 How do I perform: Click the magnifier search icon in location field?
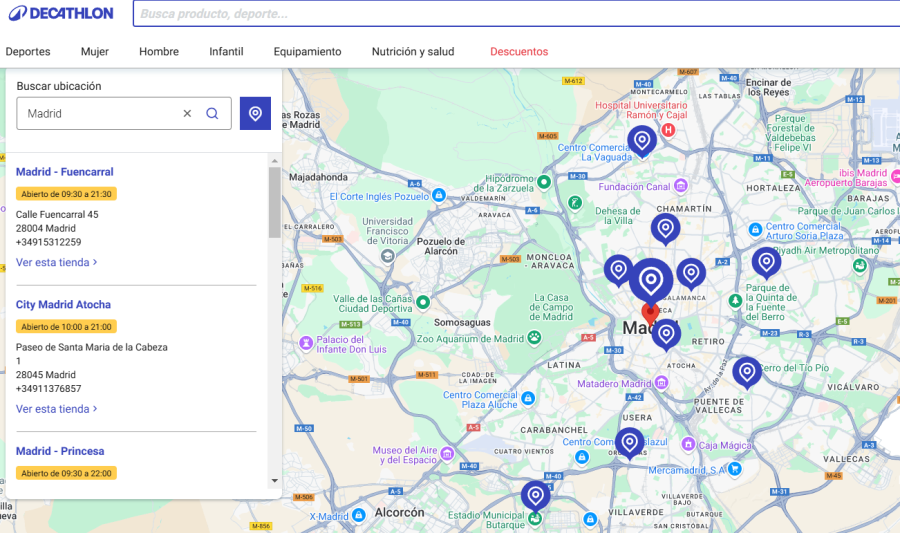tap(212, 114)
